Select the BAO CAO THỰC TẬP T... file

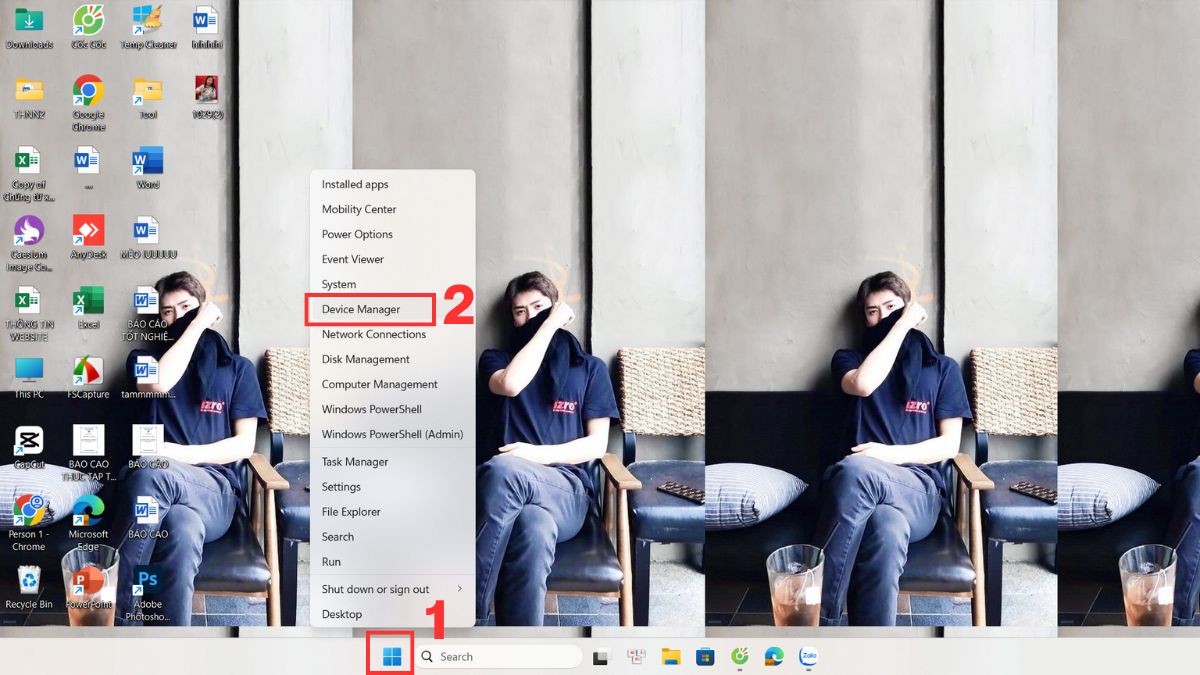tap(88, 454)
